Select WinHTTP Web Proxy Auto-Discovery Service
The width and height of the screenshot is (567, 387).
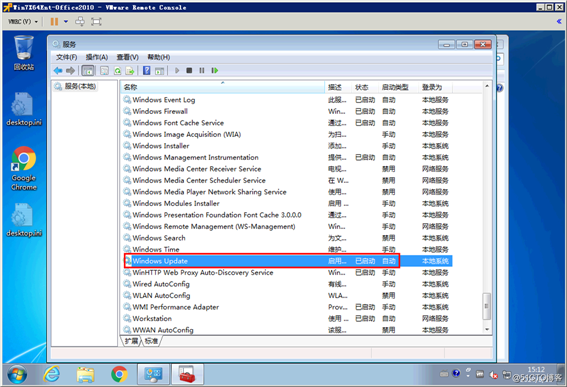(287, 273)
